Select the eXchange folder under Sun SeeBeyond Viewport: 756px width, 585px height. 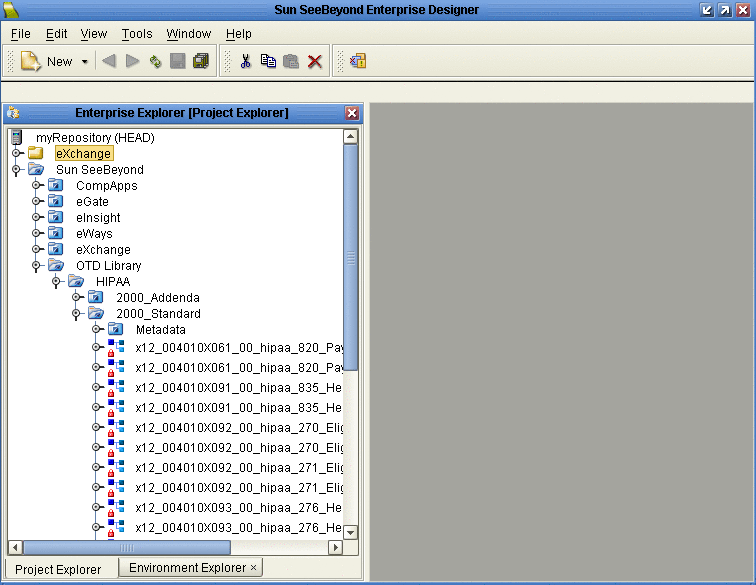103,250
